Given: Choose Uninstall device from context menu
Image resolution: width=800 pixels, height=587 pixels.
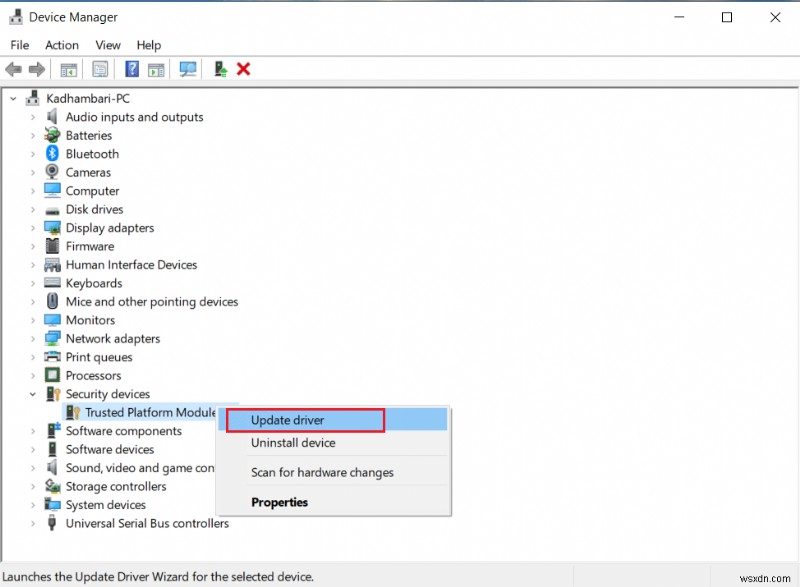Looking at the screenshot, I should [x=294, y=443].
